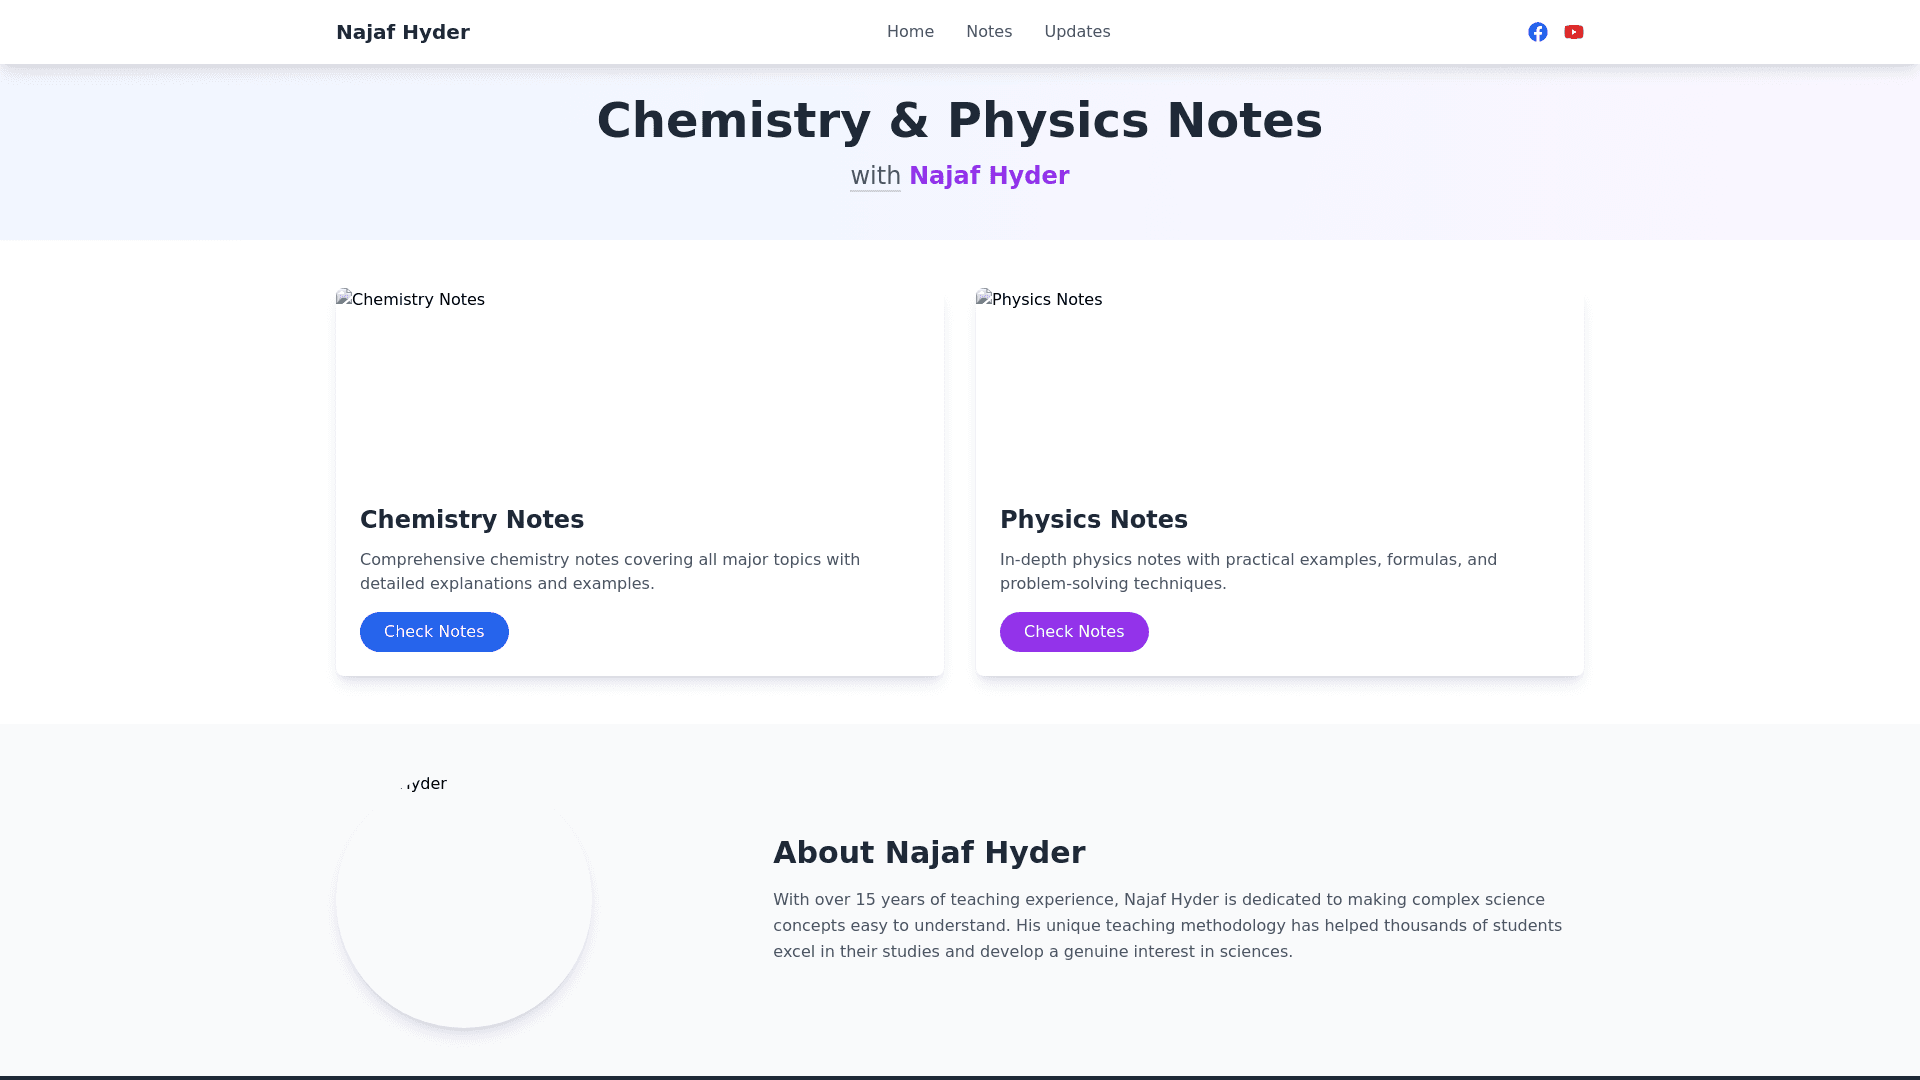The height and width of the screenshot is (1080, 1920).
Task: Click the purple Najaf Hyder hero text
Action: 989,176
